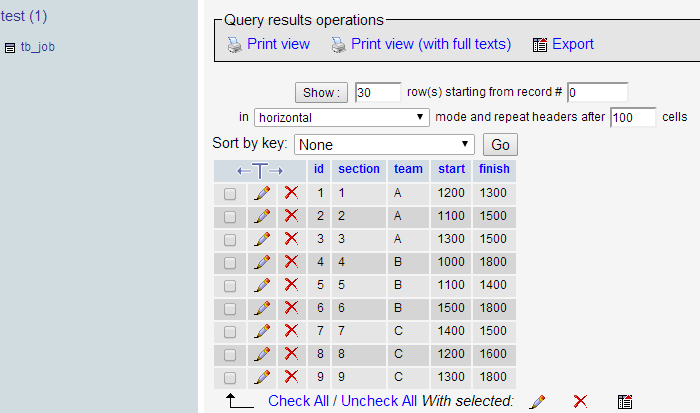Click the With selected delete X icon

580,401
